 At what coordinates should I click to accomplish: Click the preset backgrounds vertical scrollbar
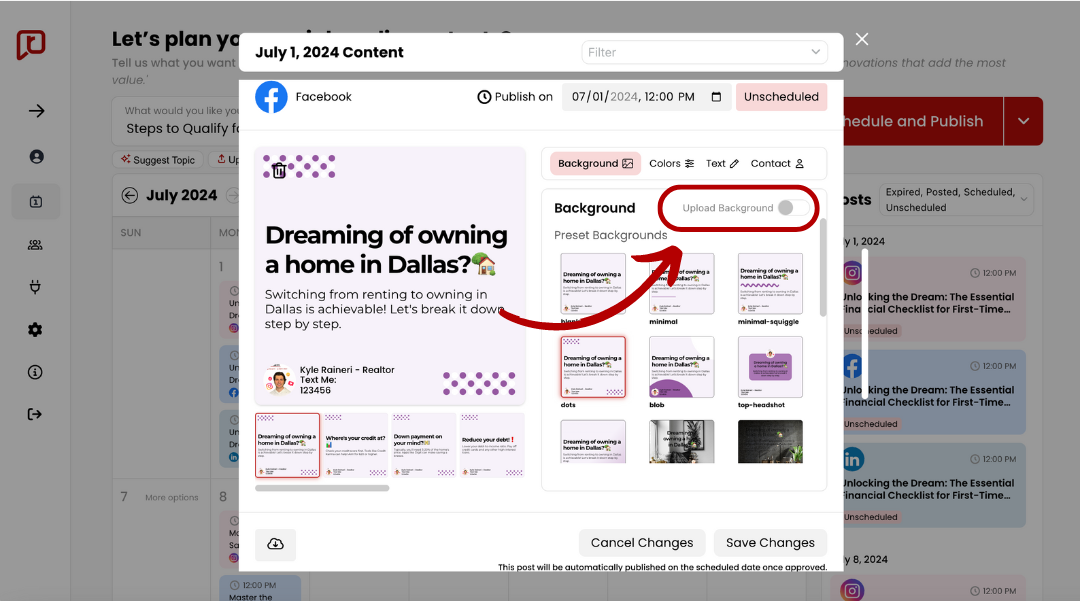tap(823, 267)
